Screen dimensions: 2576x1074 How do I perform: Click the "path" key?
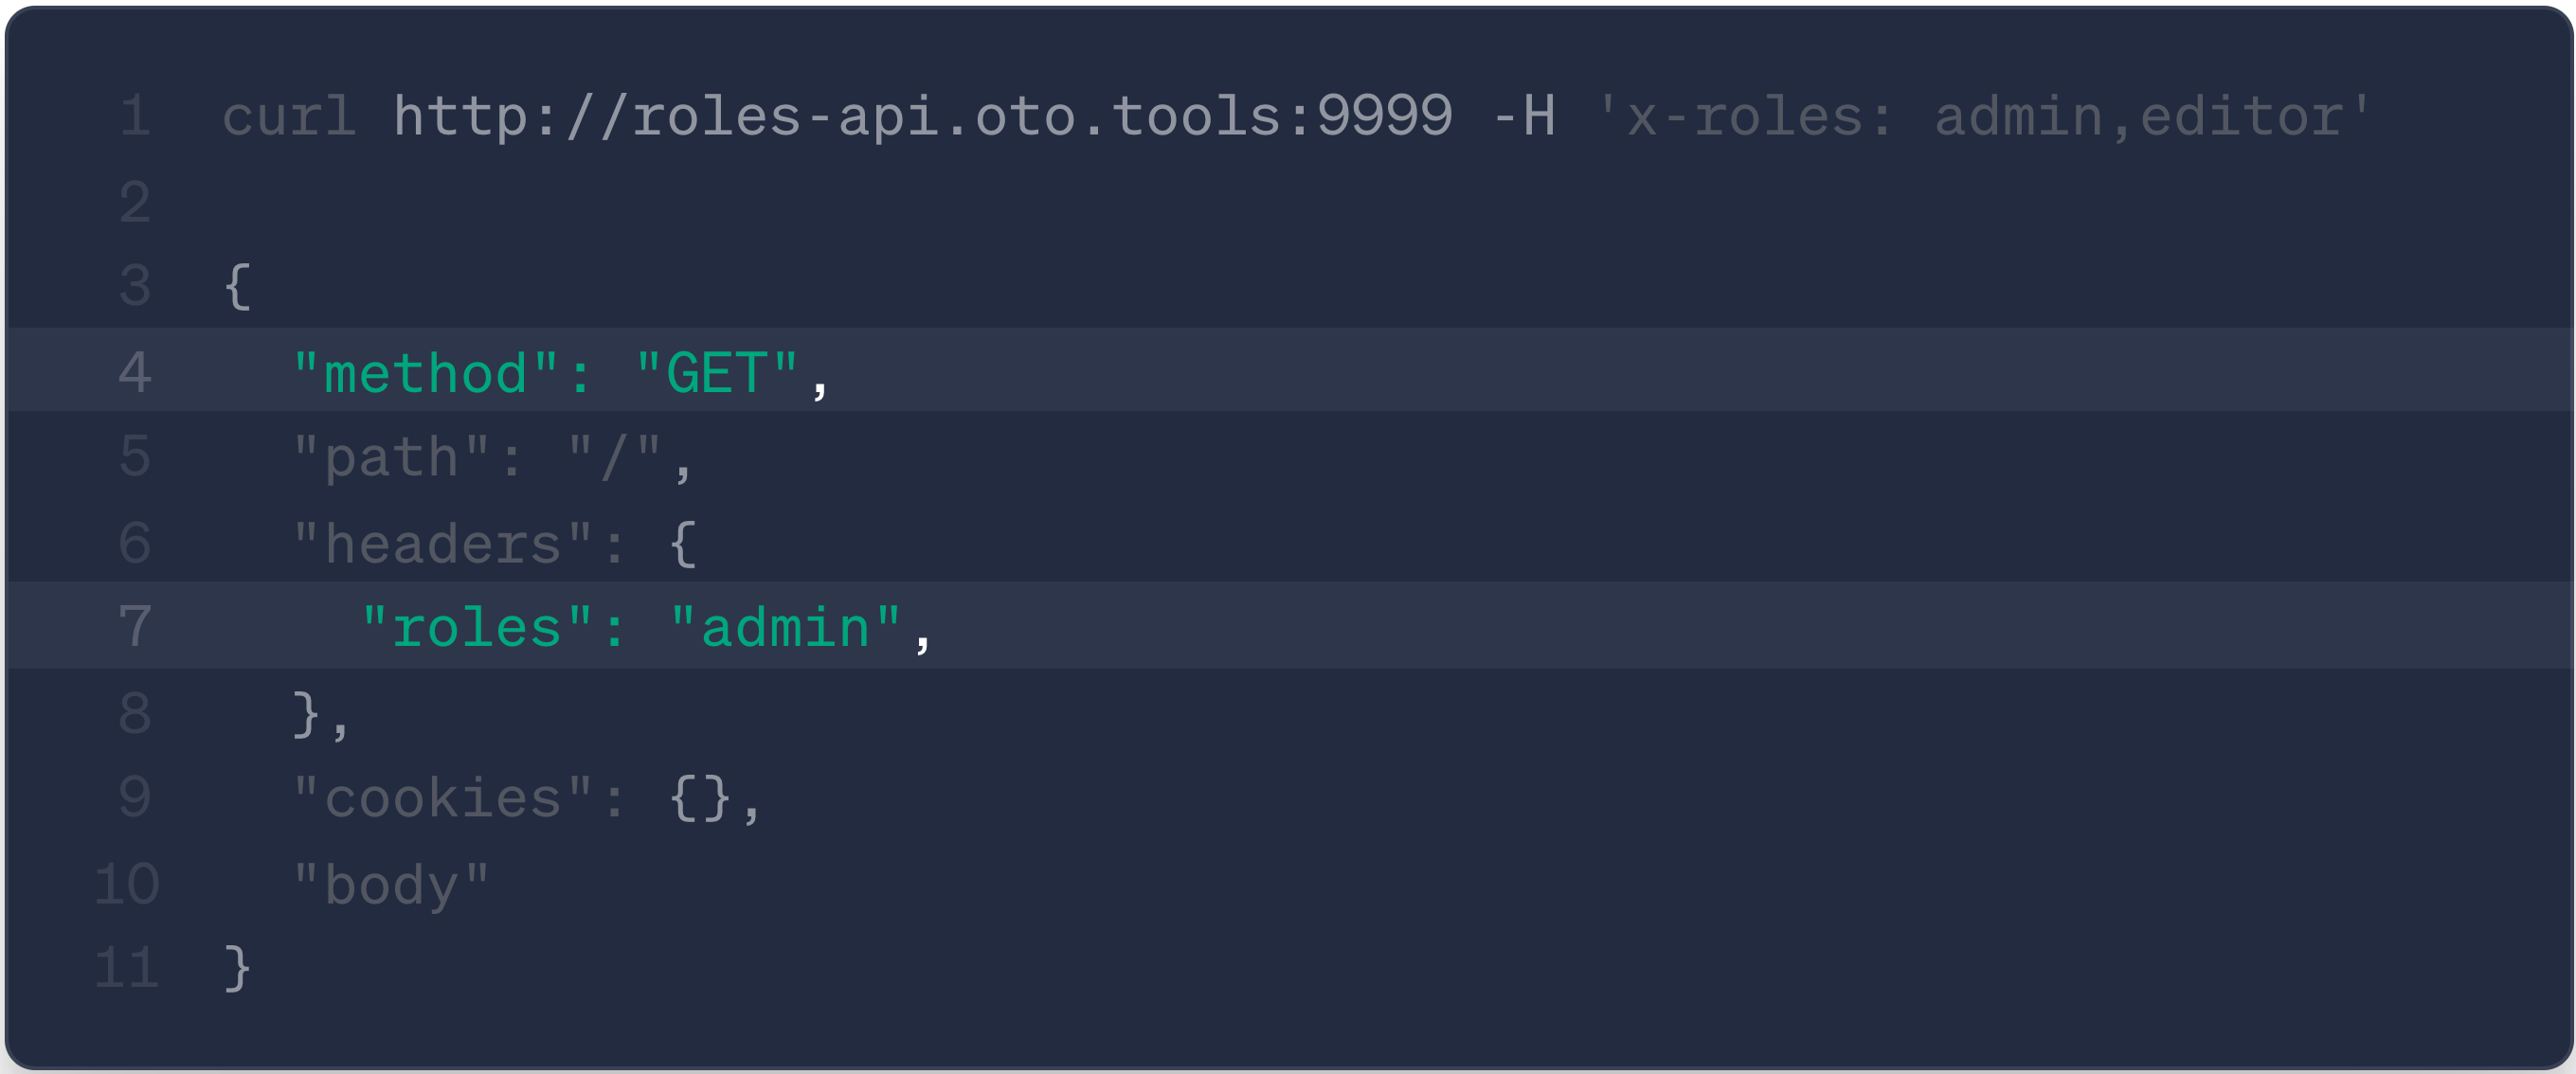(390, 458)
